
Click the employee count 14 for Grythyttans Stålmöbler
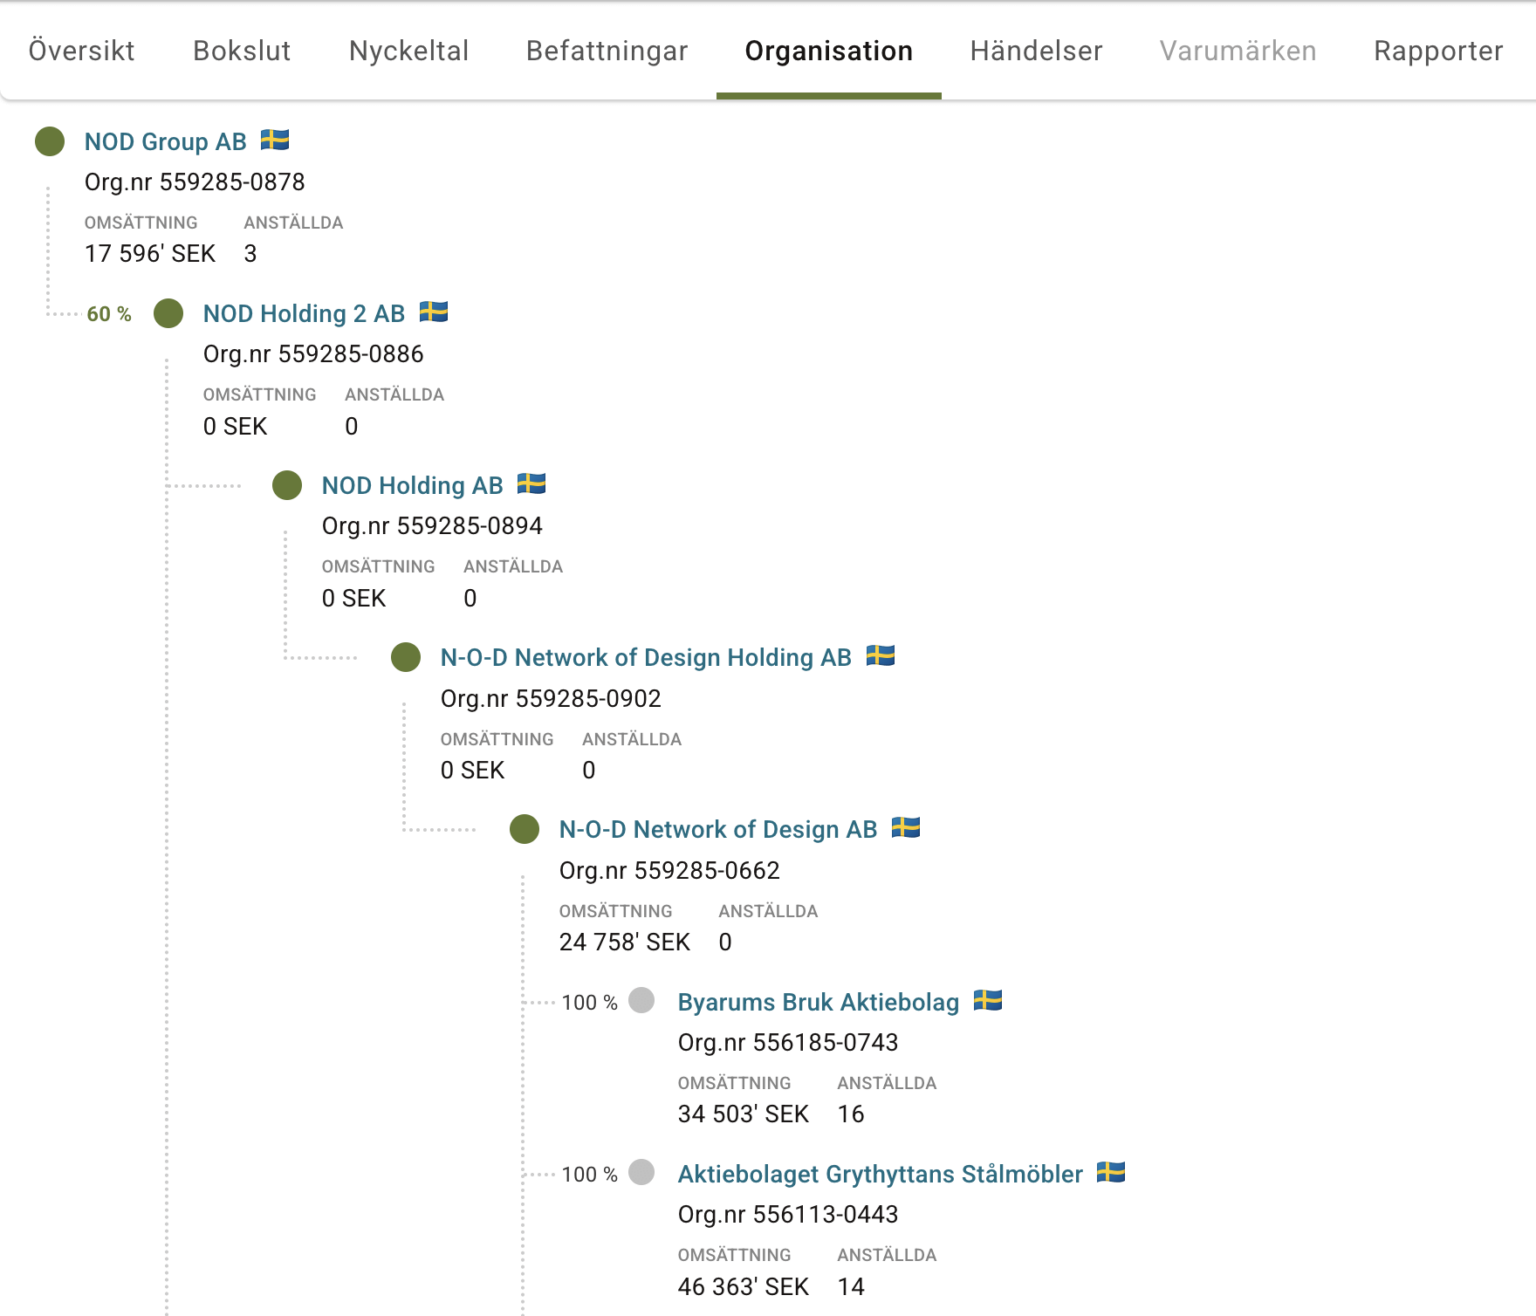pyautogui.click(x=851, y=1286)
